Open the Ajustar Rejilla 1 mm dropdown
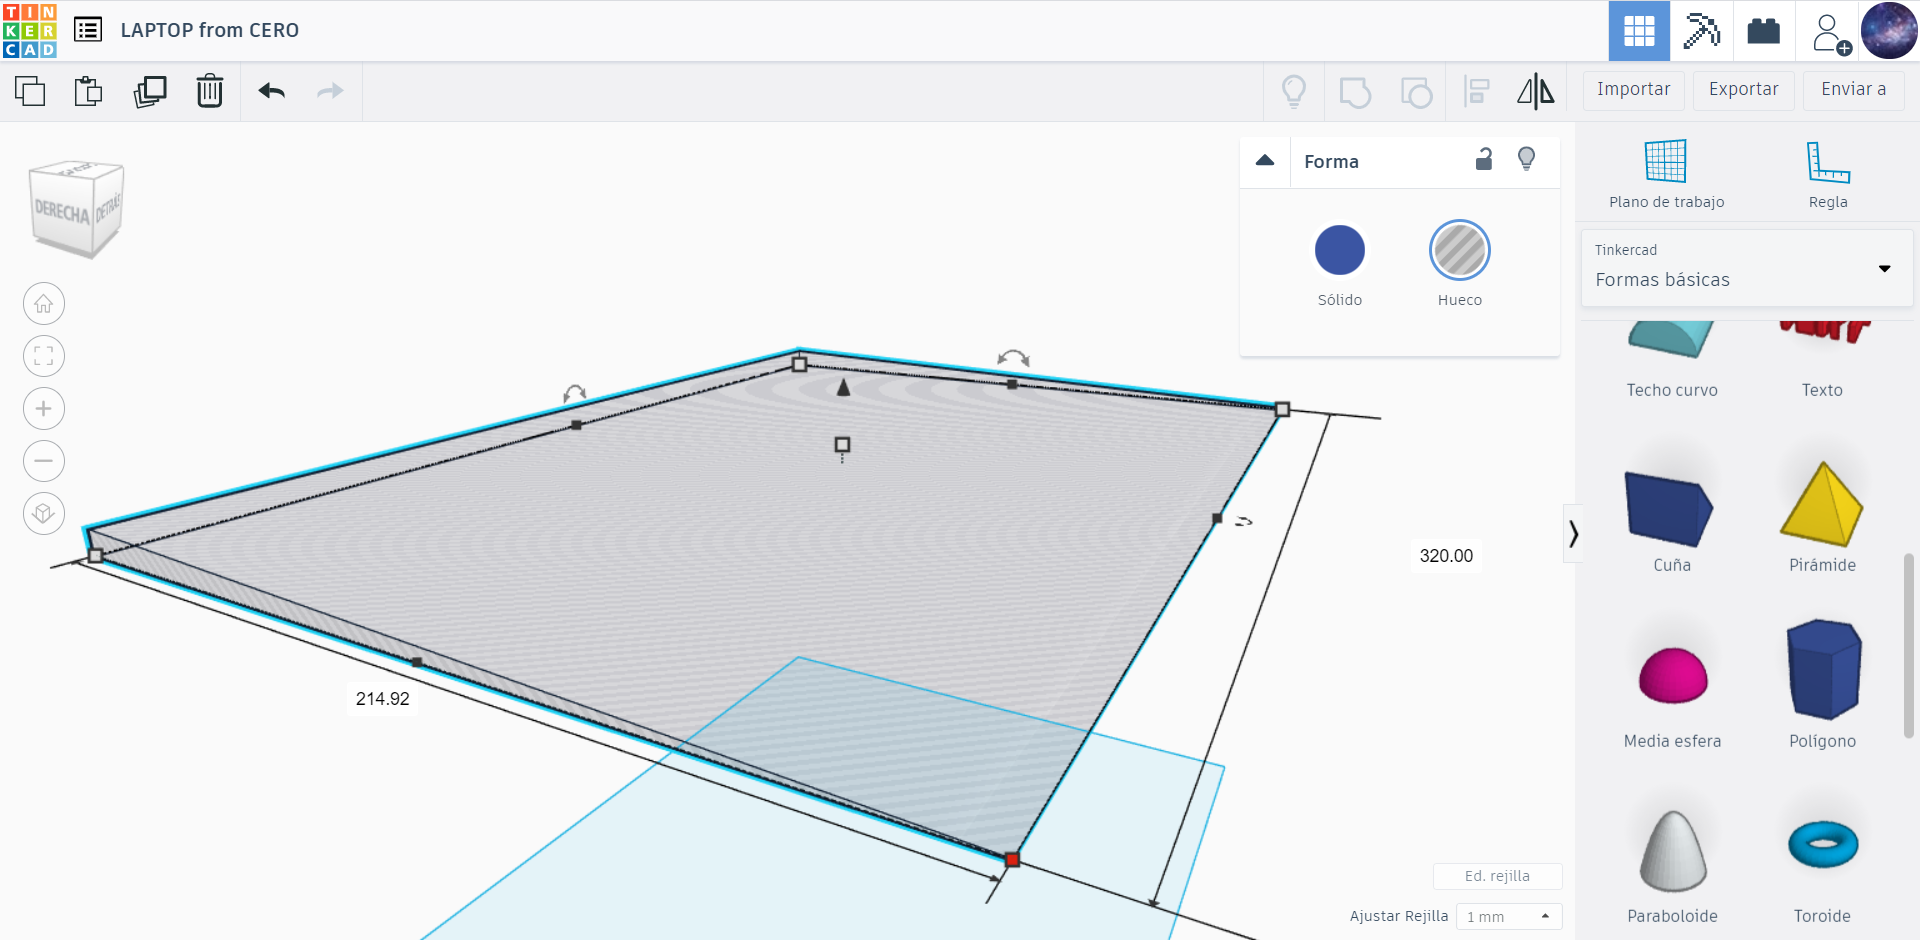 click(1509, 916)
